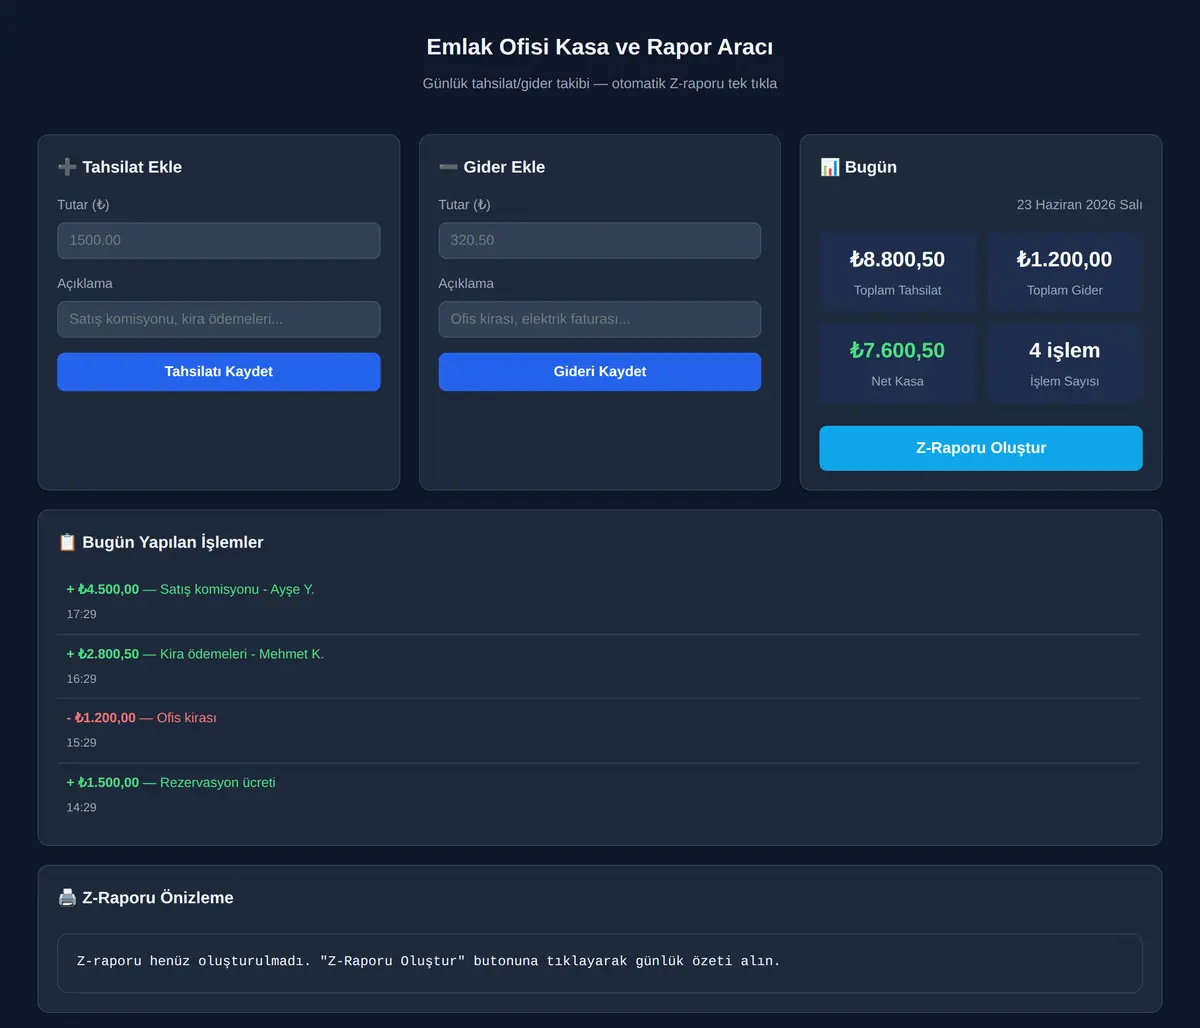Save the collection with Tahsilatı Kaydet
The image size is (1200, 1028).
click(219, 372)
